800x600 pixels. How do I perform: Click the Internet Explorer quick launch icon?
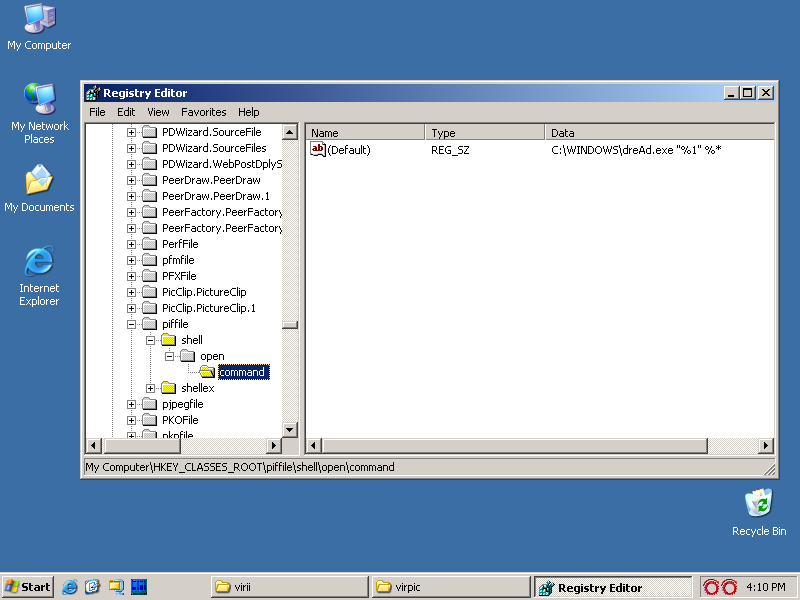[x=71, y=587]
